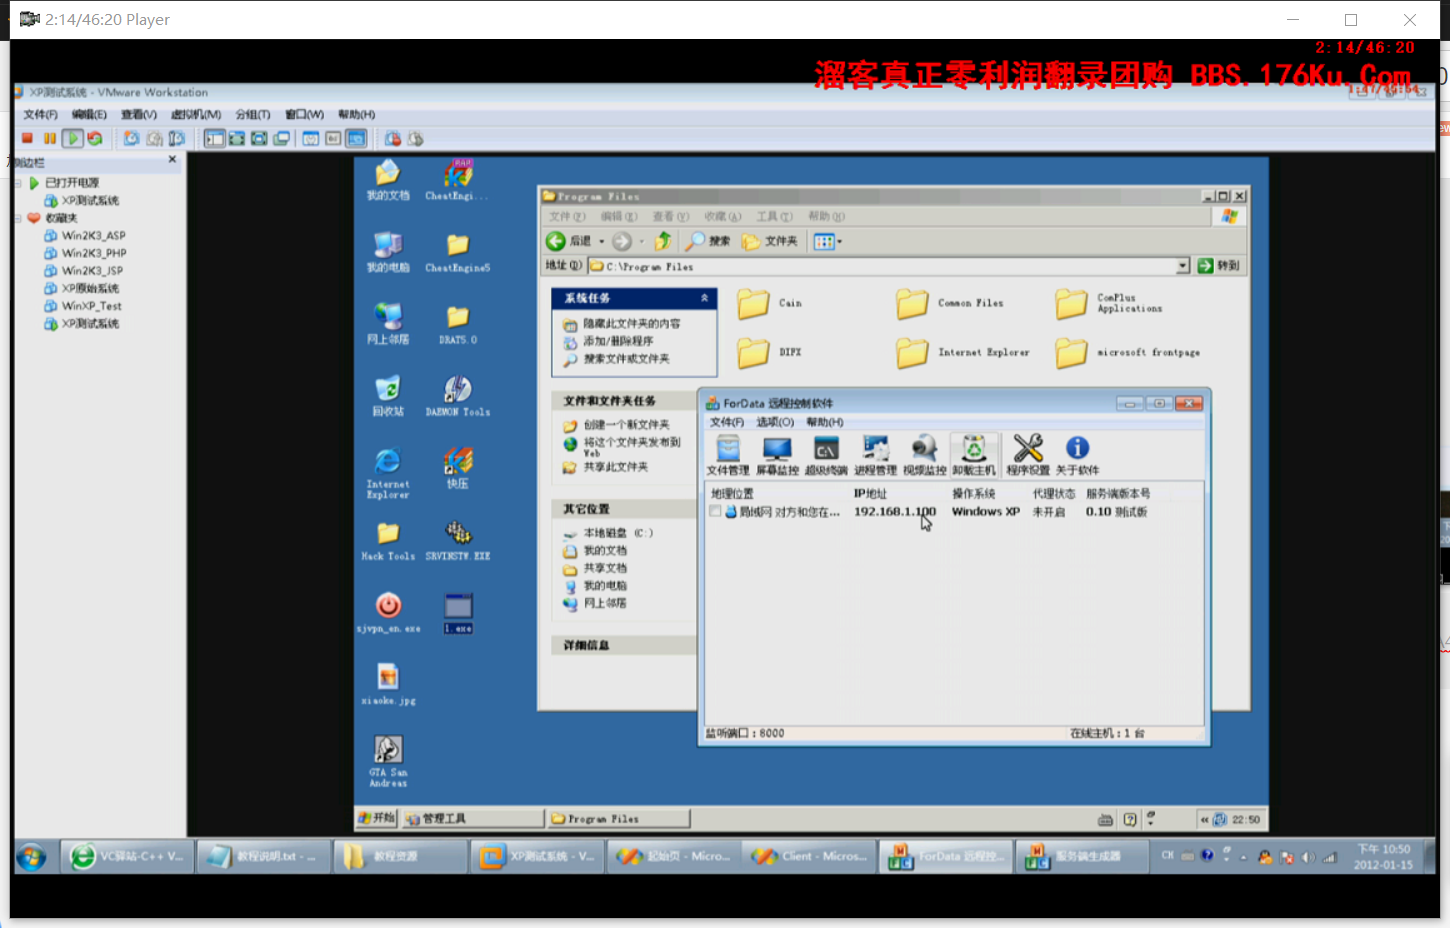The width and height of the screenshot is (1450, 928).
Task: Take a snapshot via VMware toolbar
Action: tap(131, 138)
